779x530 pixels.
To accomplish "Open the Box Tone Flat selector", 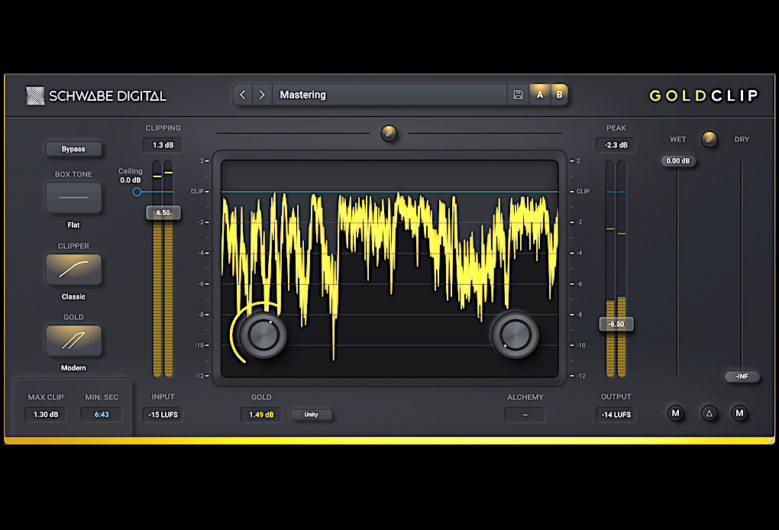I will point(73,198).
